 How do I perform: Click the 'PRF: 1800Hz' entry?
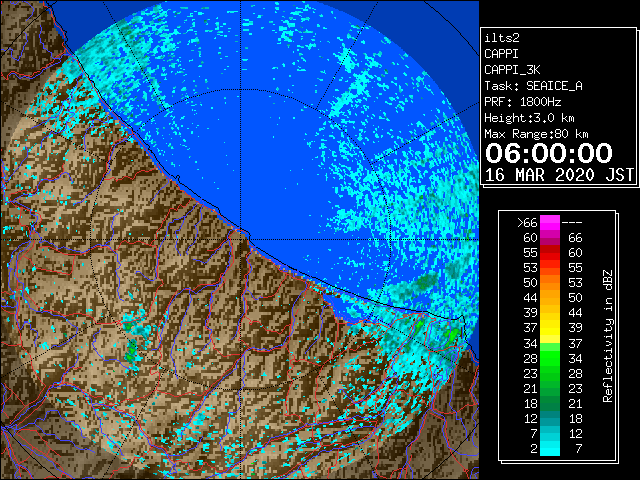point(522,102)
